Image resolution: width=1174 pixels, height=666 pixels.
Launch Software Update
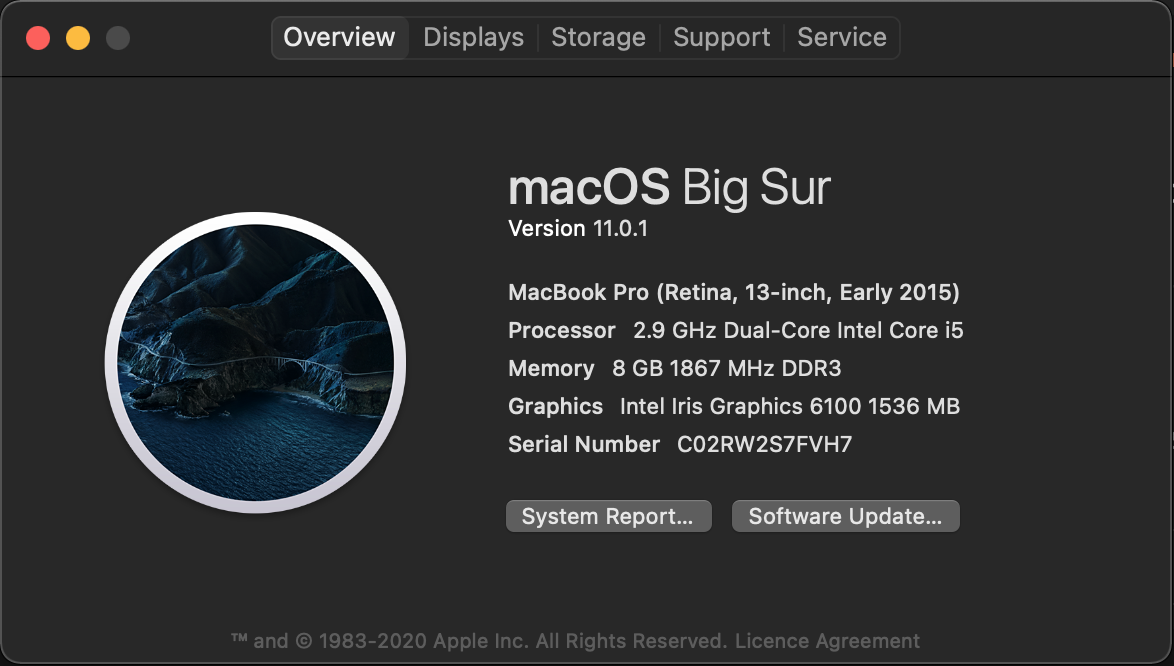coord(845,516)
